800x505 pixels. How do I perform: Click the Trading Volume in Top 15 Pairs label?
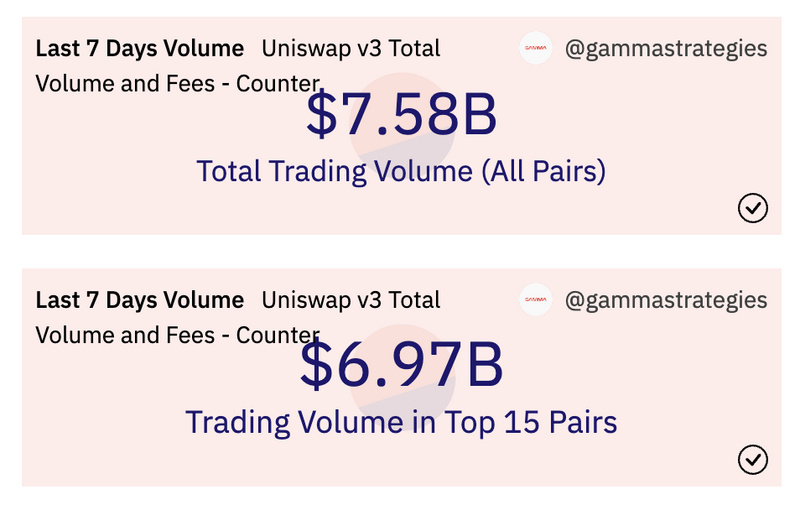pyautogui.click(x=401, y=422)
